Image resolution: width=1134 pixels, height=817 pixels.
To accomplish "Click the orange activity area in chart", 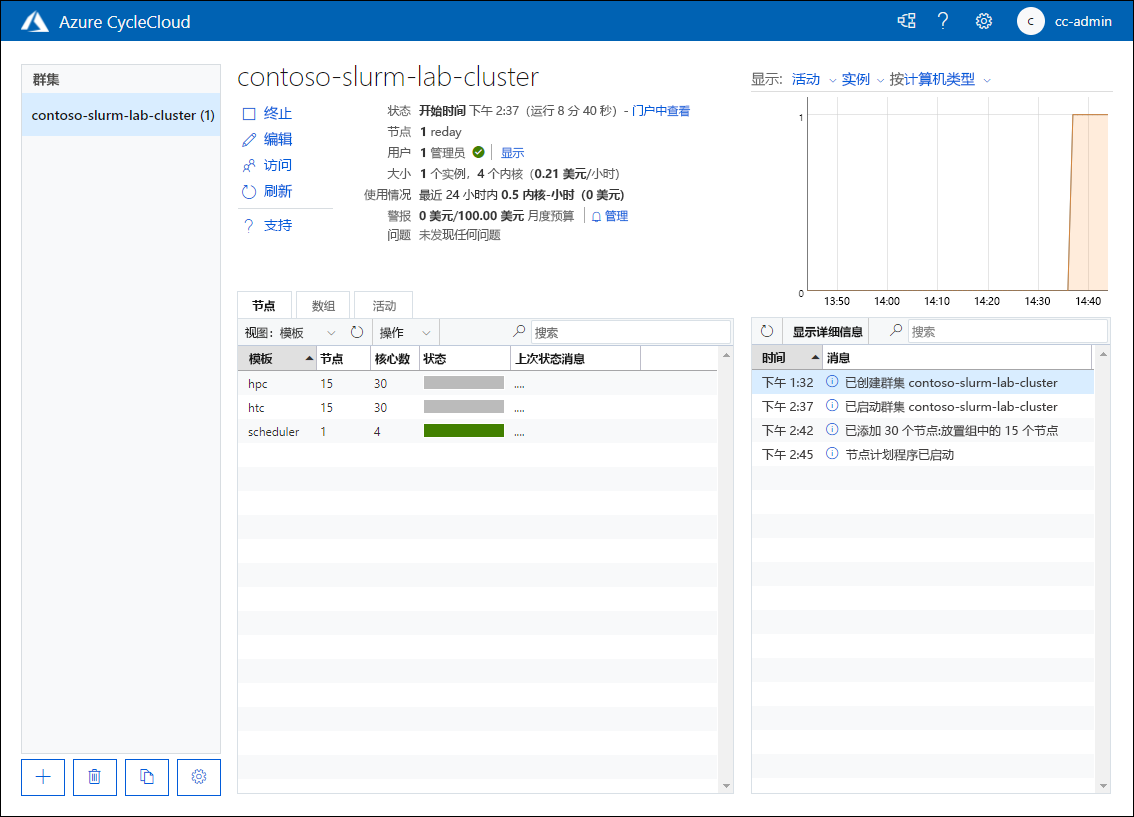I will point(1090,202).
